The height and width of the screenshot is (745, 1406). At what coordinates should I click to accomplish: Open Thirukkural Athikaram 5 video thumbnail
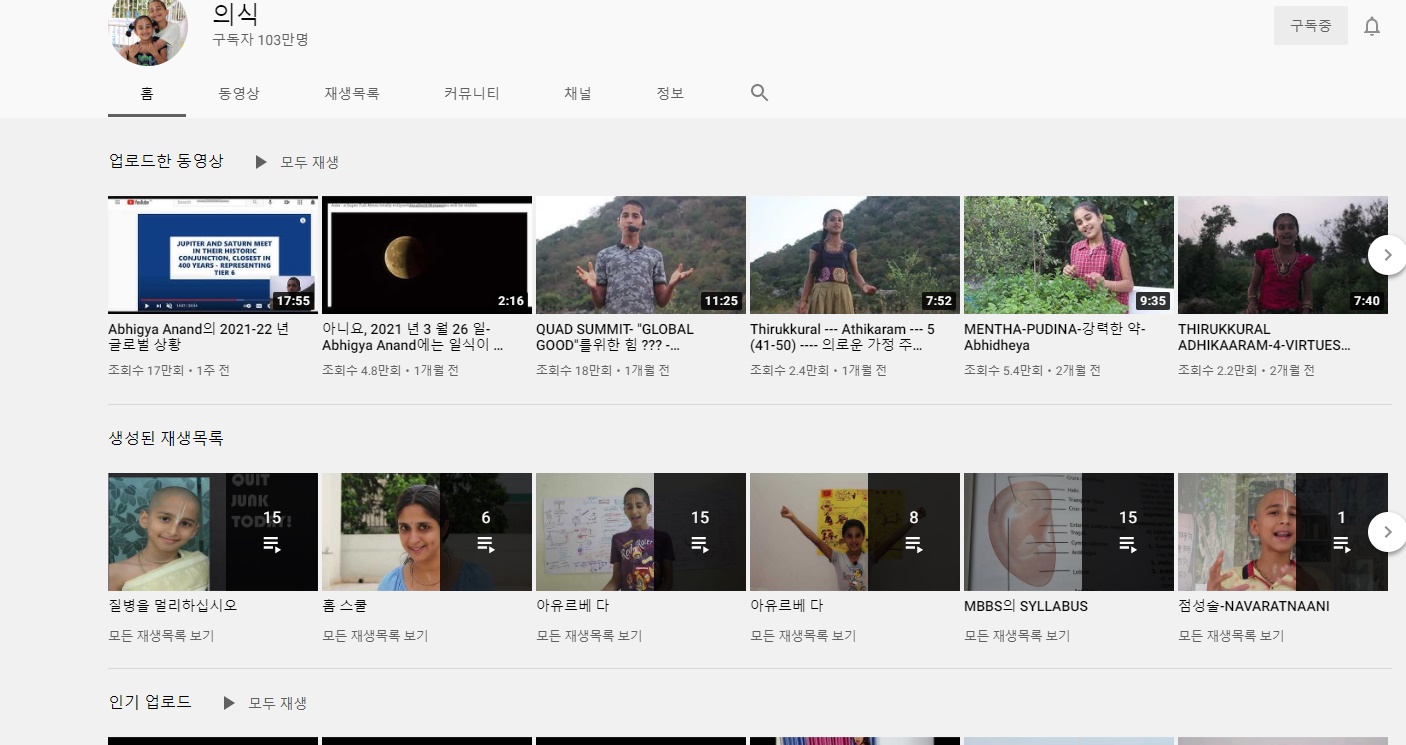(855, 255)
